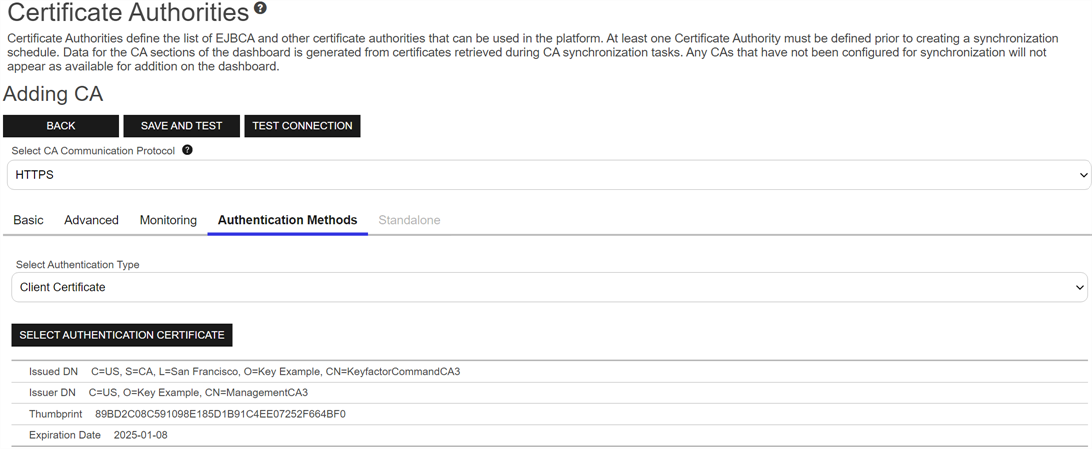
Task: Click the Issued DN certificate row
Action: [x=275, y=372]
